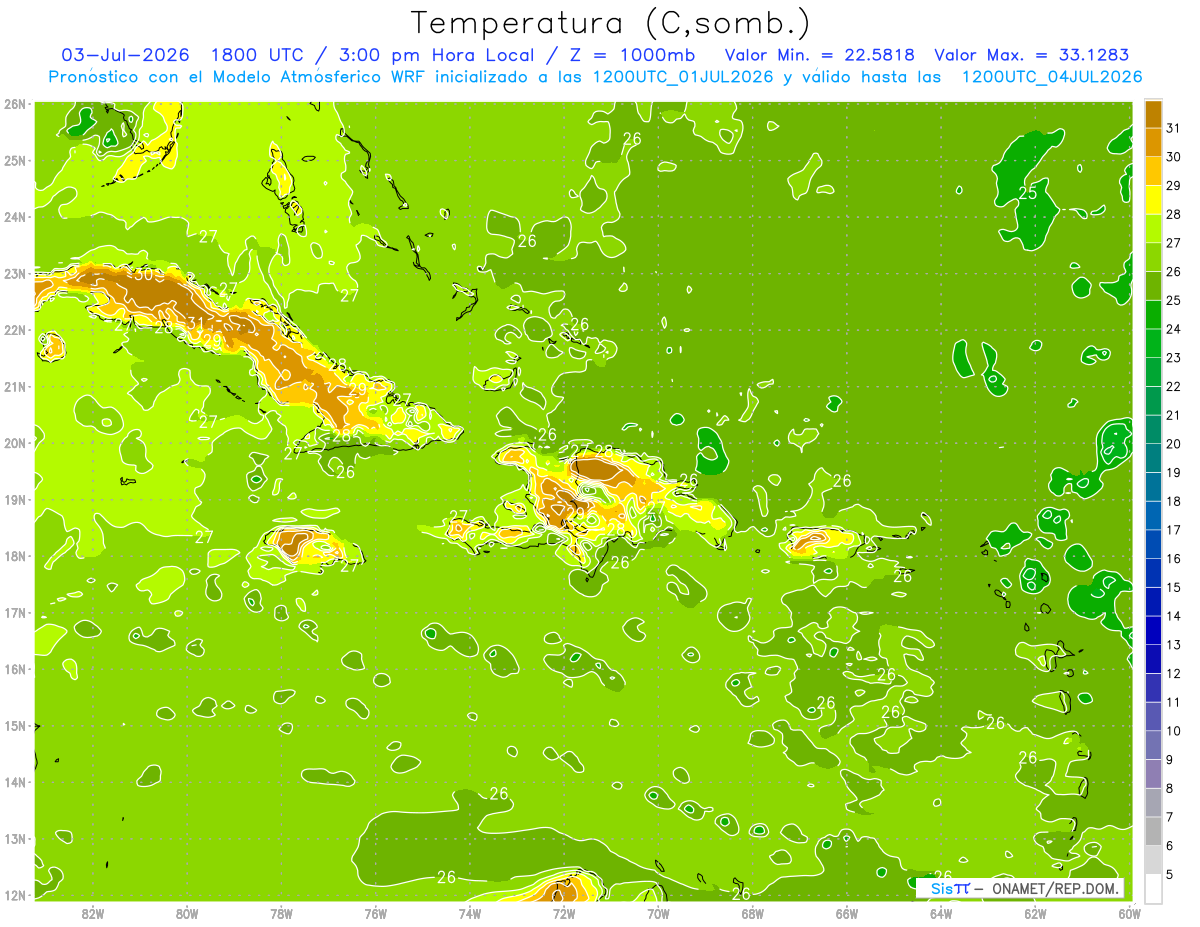The image size is (1200, 927).
Task: Click legend value 12
Action: pyautogui.click(x=1174, y=673)
